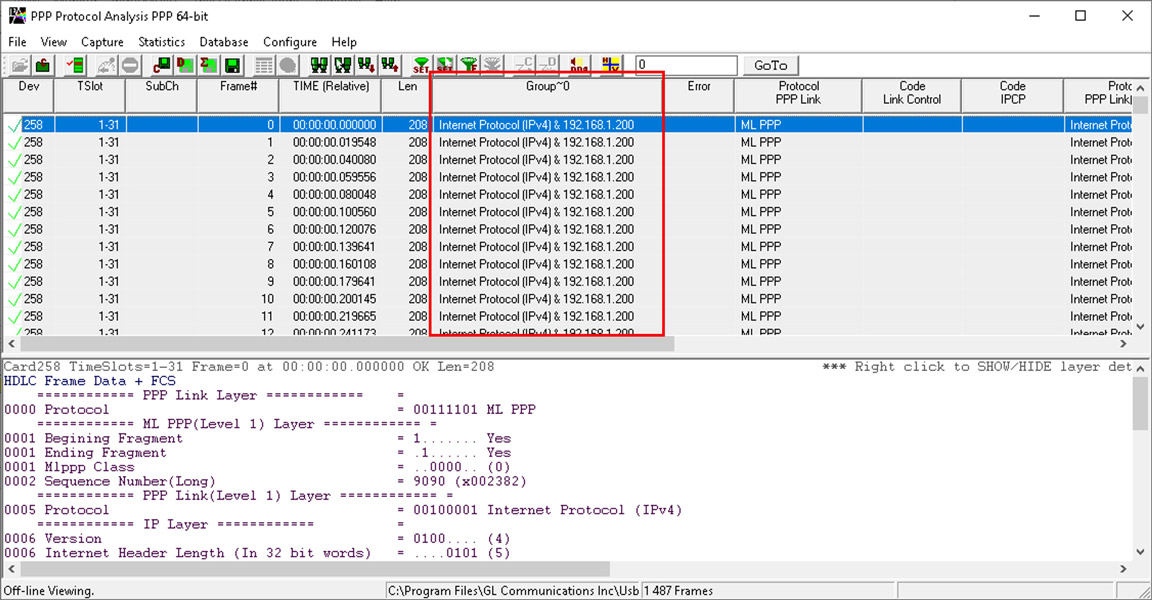This screenshot has width=1152, height=600.
Task: Click the binoculars with up arrow icon
Action: pyautogui.click(x=389, y=65)
